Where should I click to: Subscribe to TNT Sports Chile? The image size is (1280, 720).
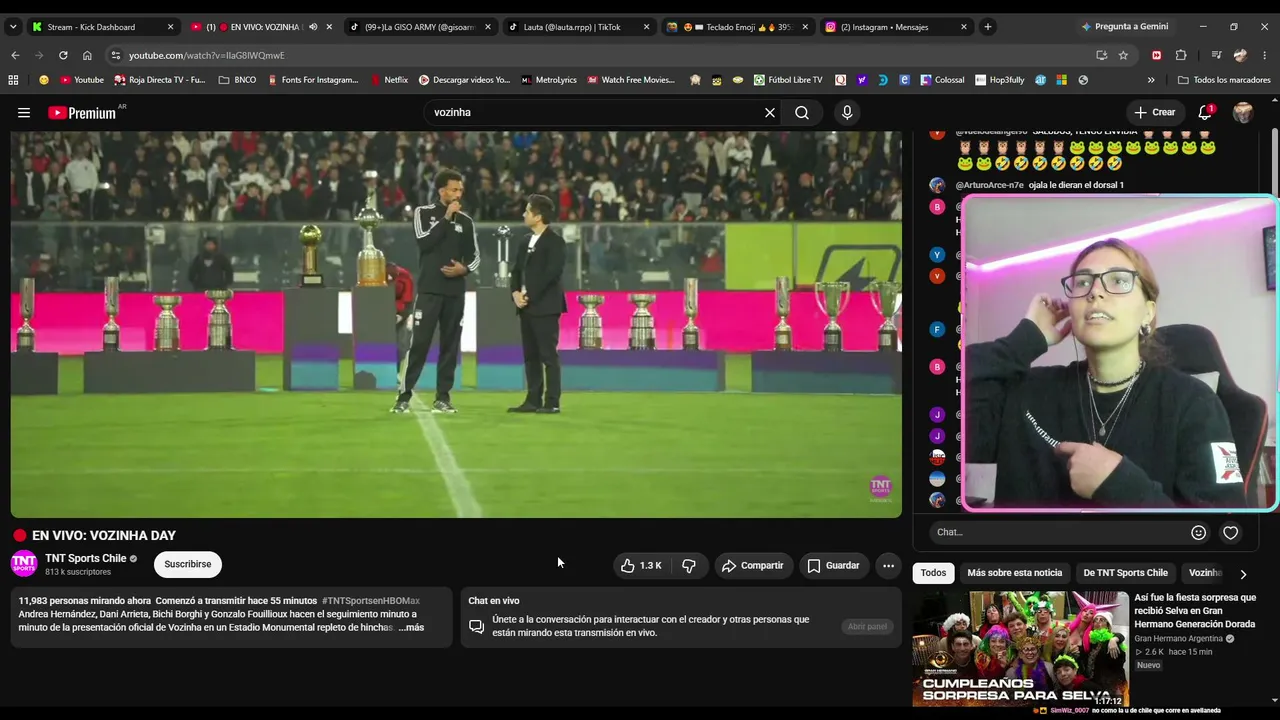point(188,564)
